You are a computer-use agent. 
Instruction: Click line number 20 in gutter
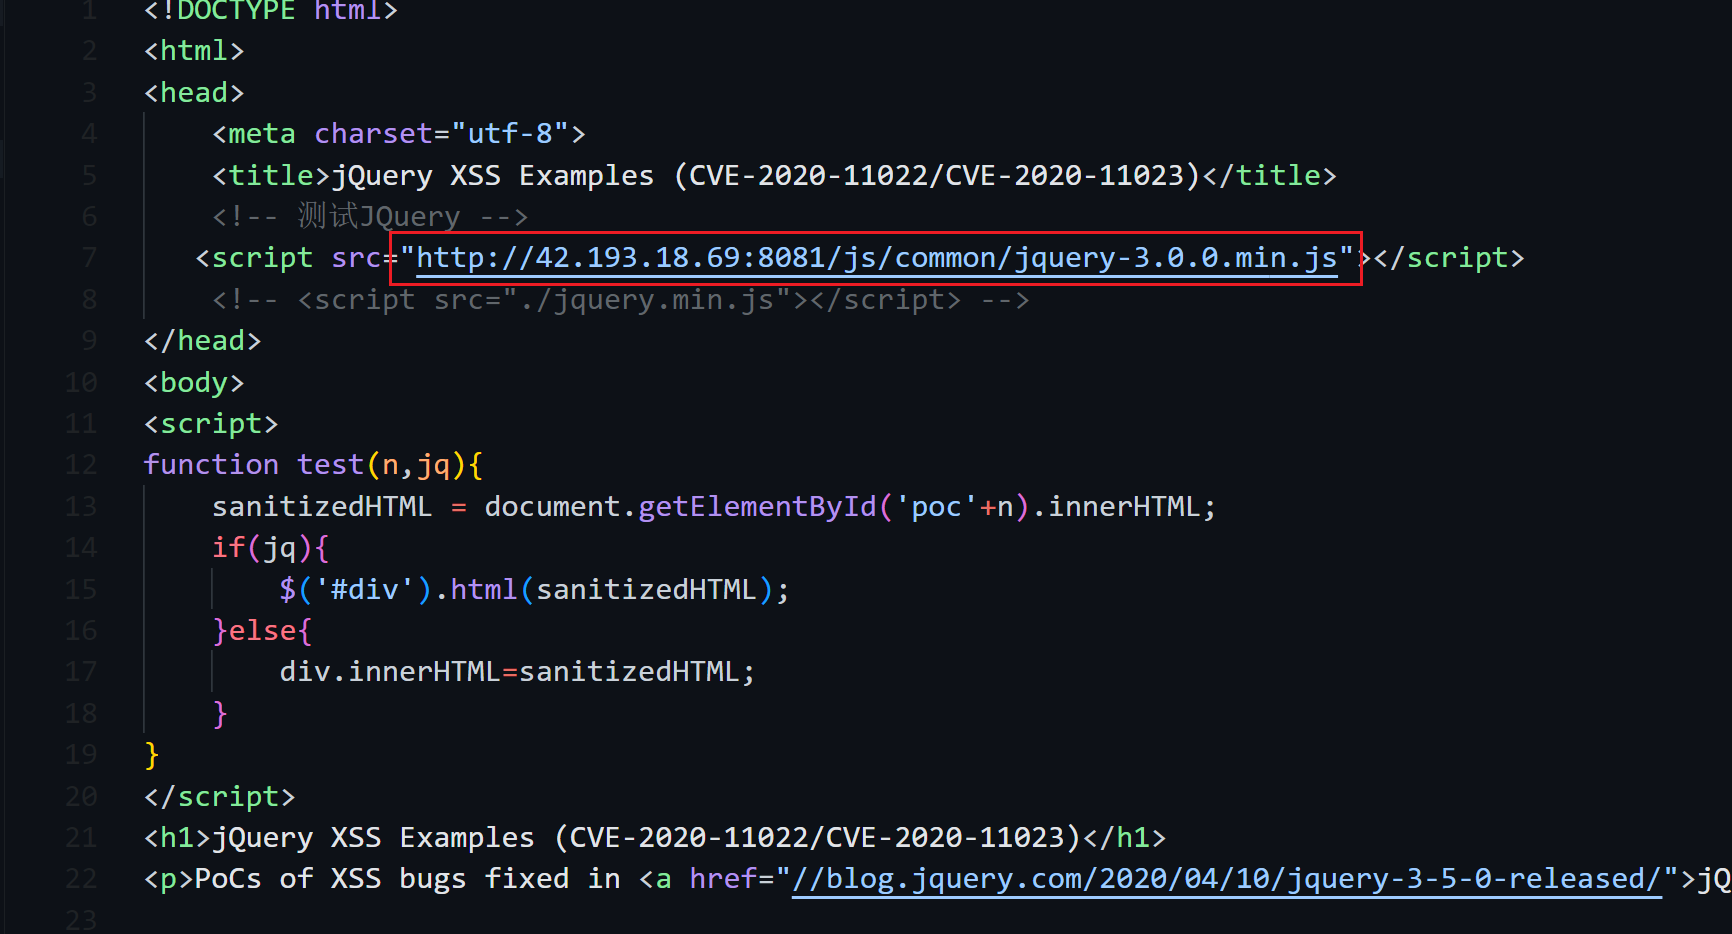pos(81,797)
